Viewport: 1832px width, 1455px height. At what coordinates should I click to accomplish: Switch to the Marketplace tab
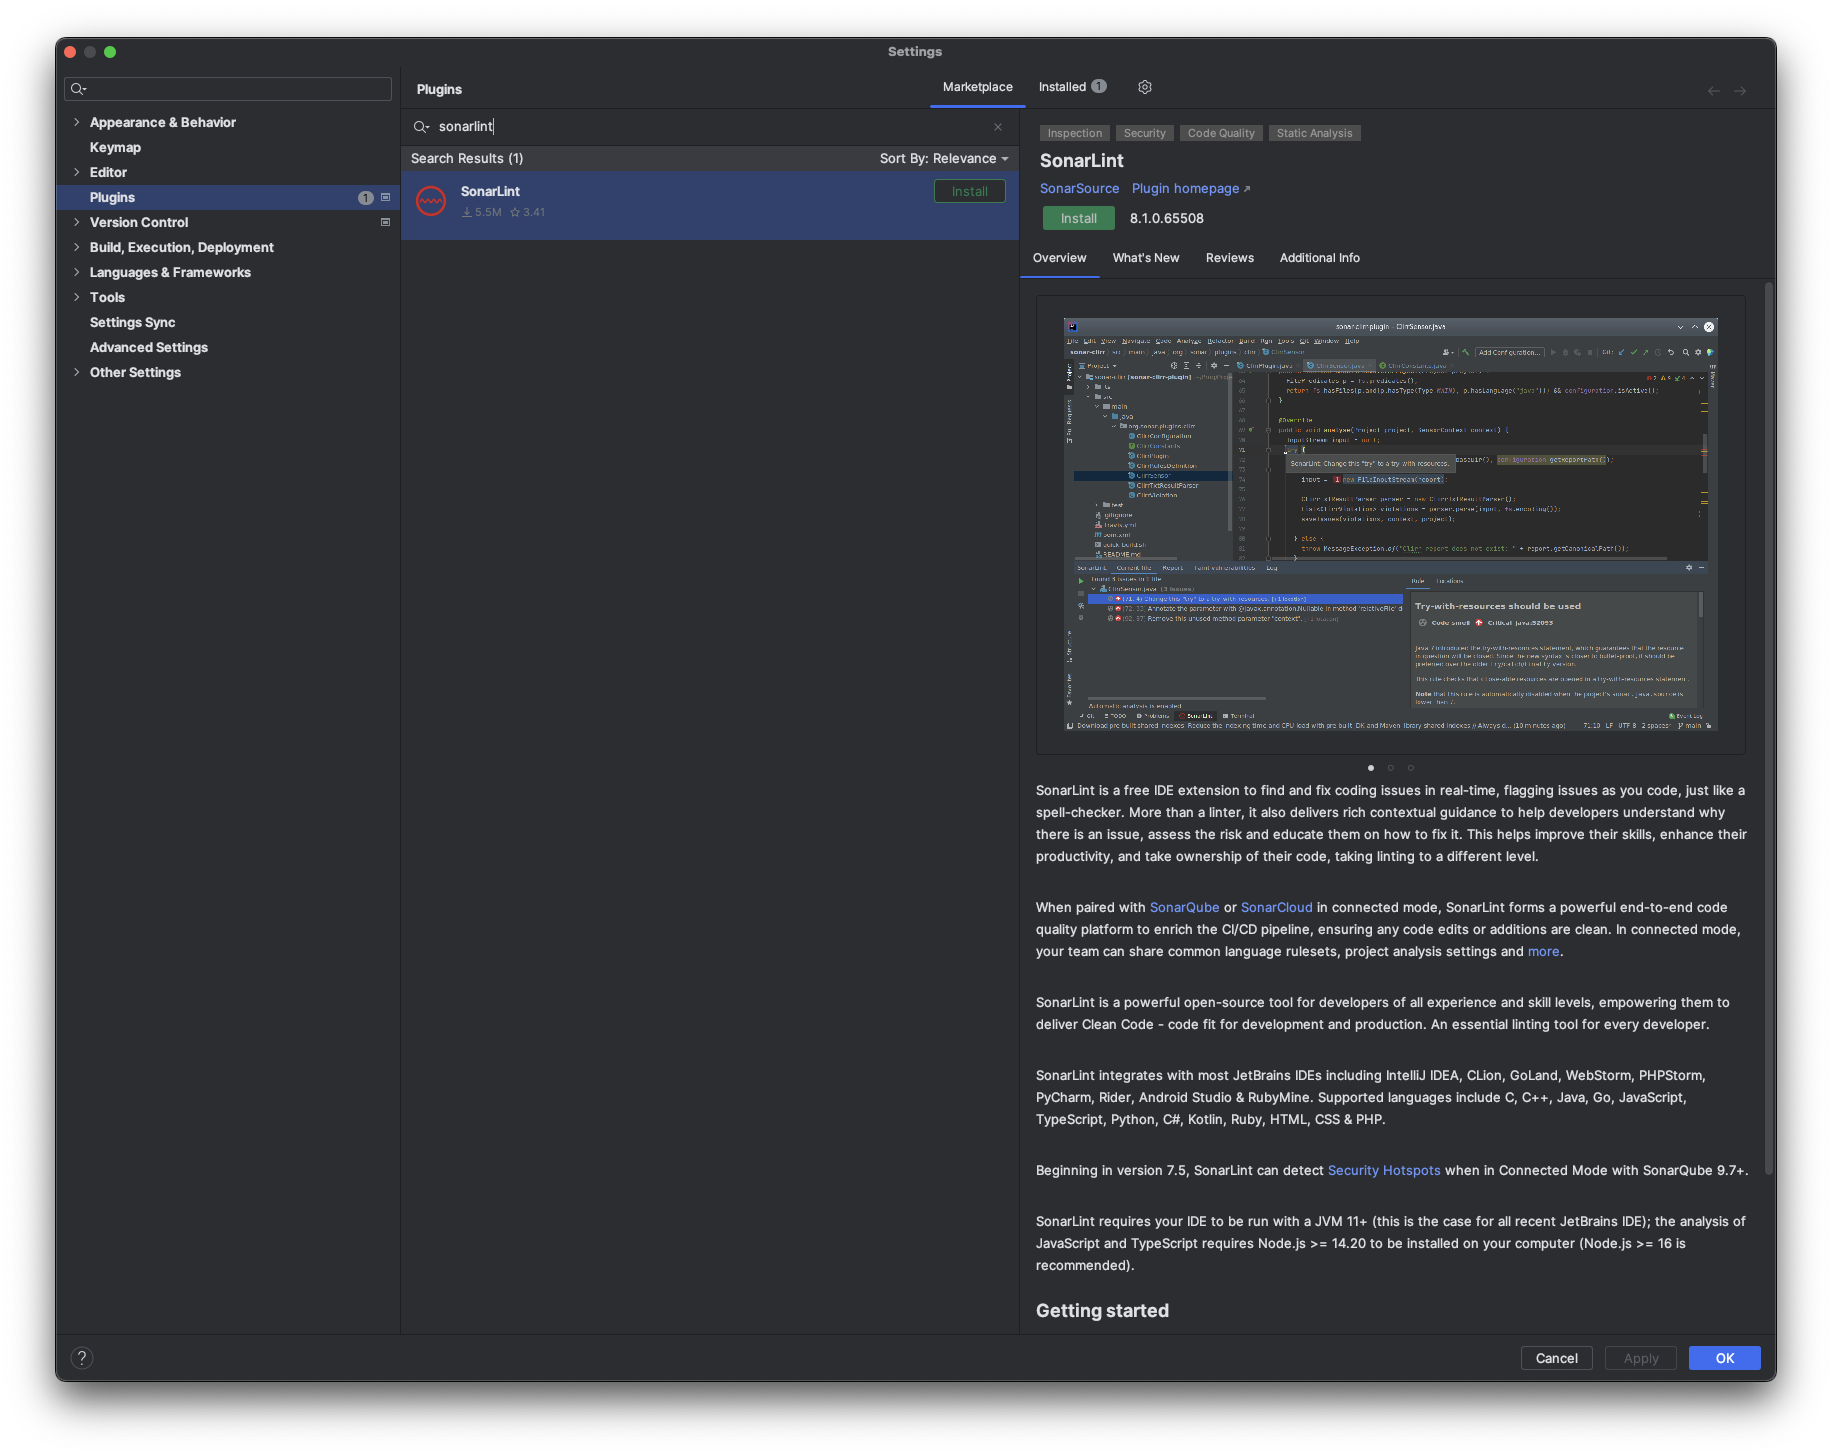tap(977, 87)
